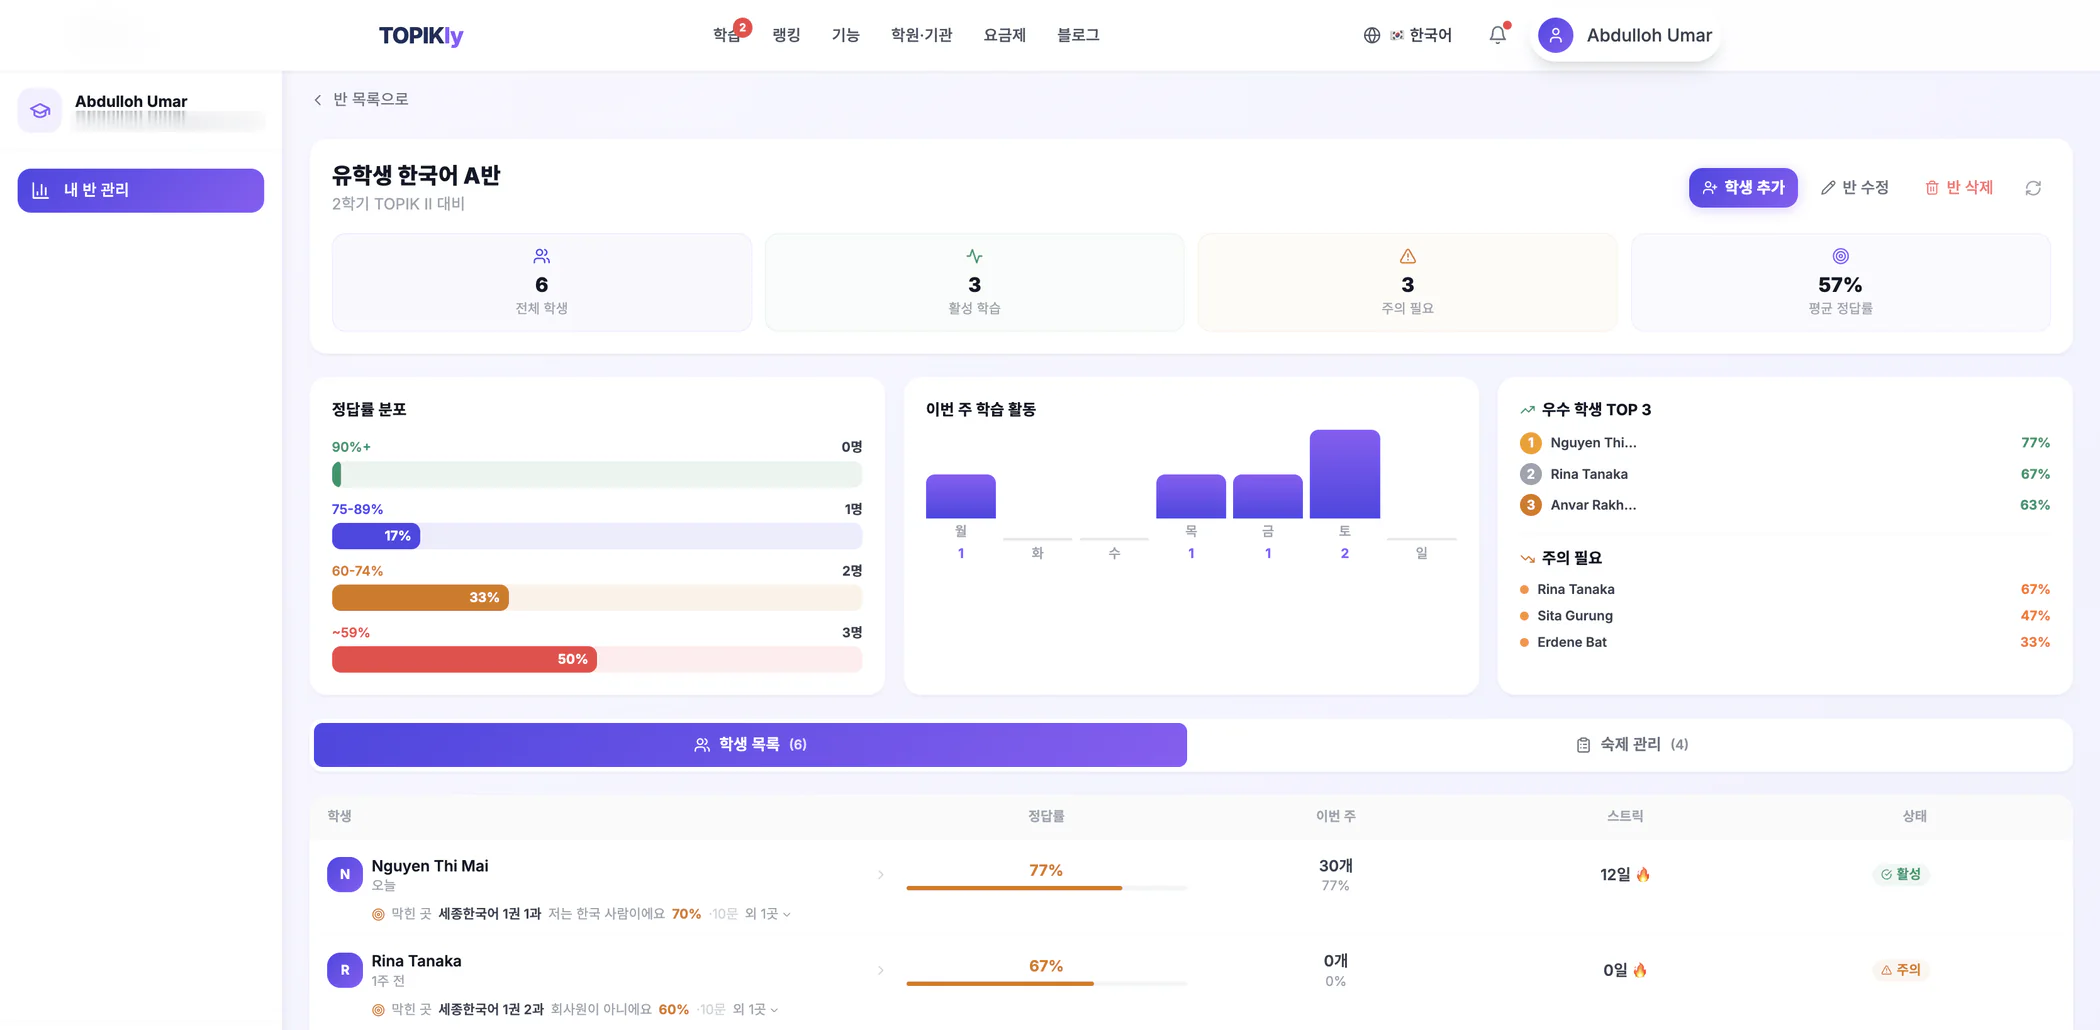Click the average accuracy target icon

pos(1840,256)
